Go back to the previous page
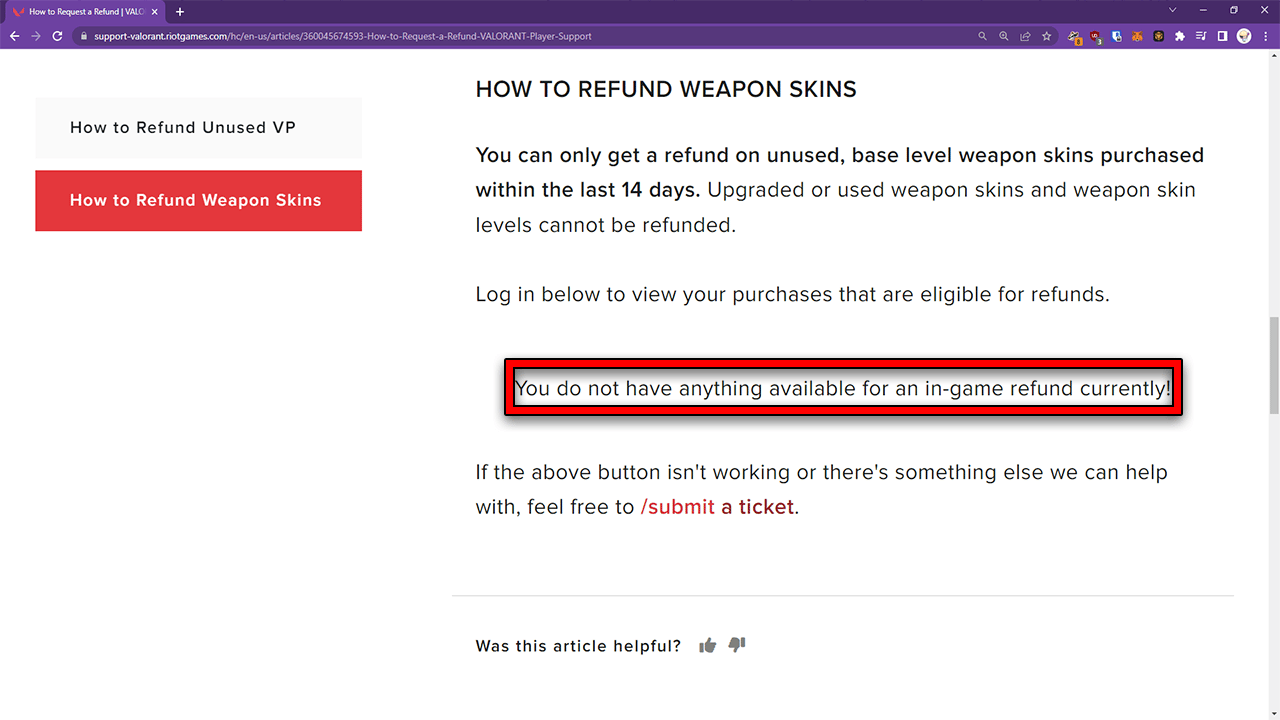This screenshot has width=1280, height=720. [x=14, y=36]
